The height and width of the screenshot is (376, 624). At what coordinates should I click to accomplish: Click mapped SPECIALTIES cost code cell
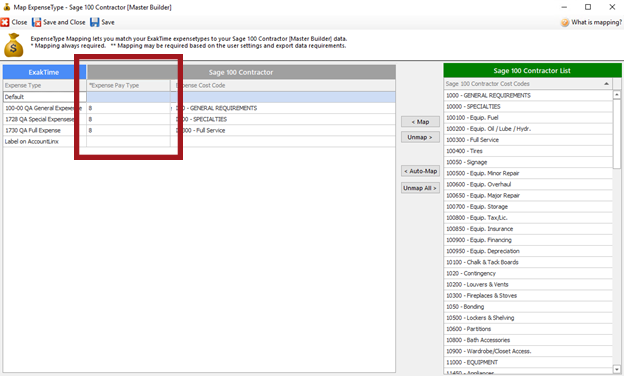(x=283, y=119)
